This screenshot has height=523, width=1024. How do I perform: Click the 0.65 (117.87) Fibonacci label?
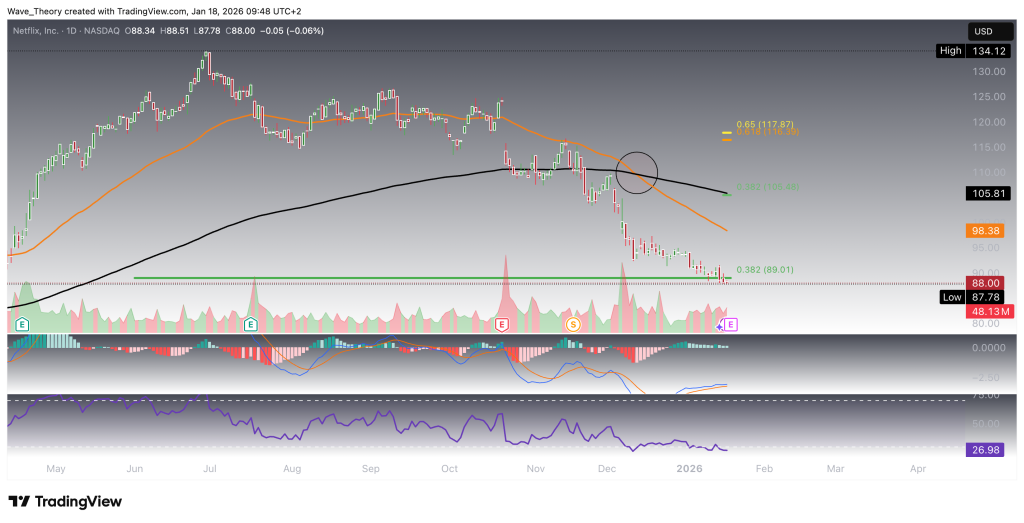click(765, 124)
